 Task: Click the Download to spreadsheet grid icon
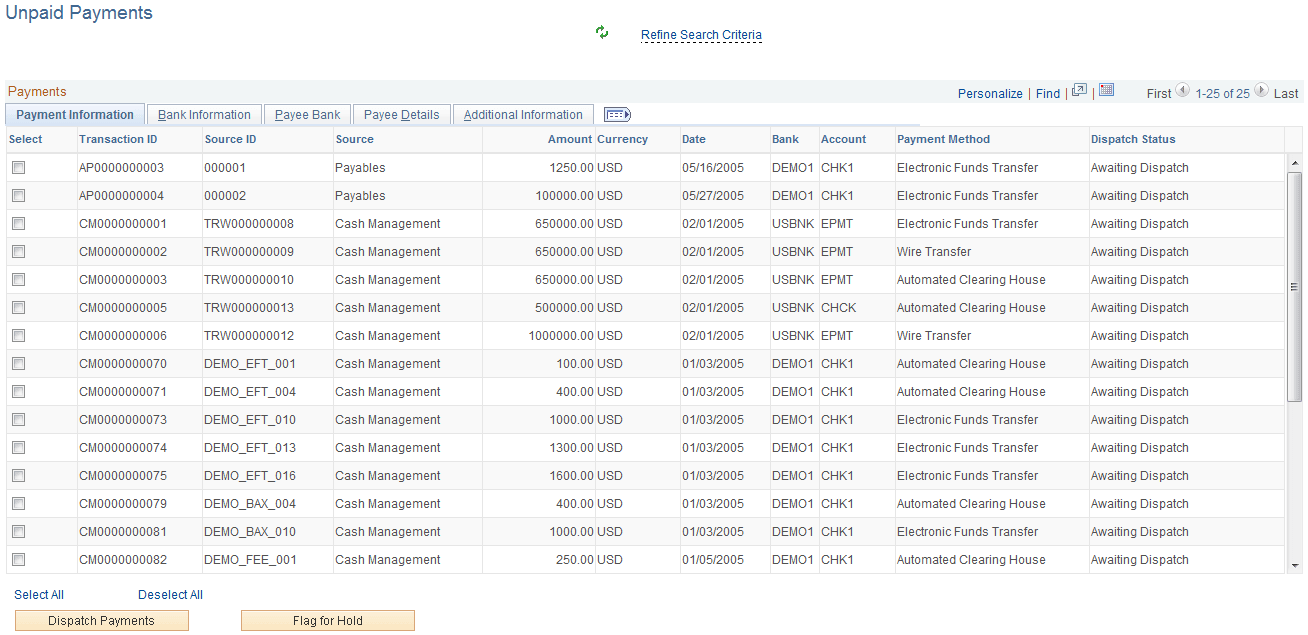1105,89
